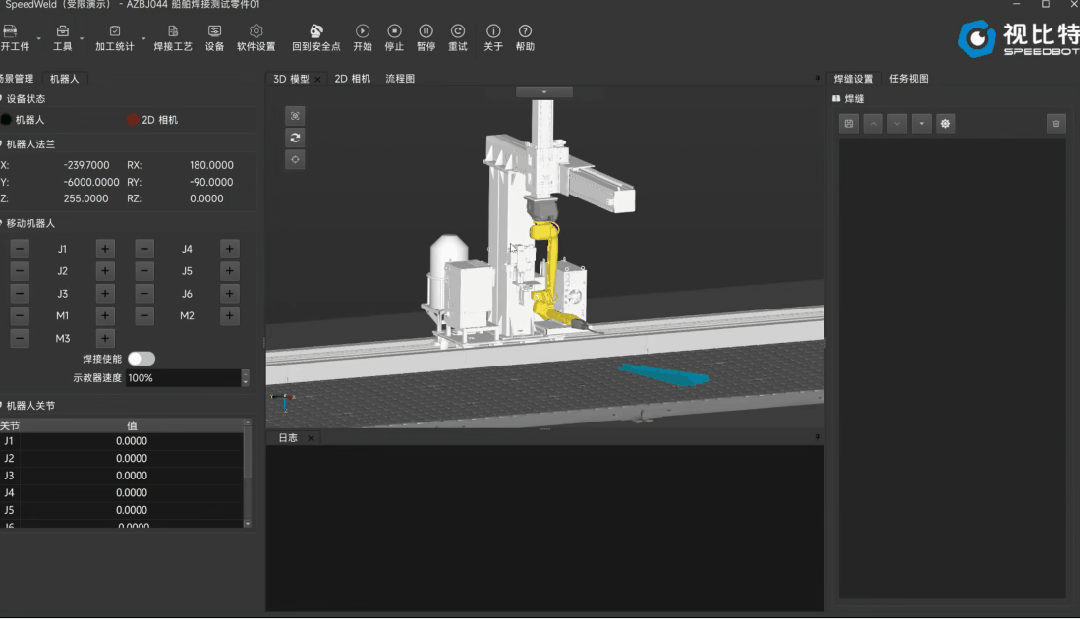Switch to the 流程图 tab
Image resolution: width=1080 pixels, height=619 pixels.
[400, 79]
